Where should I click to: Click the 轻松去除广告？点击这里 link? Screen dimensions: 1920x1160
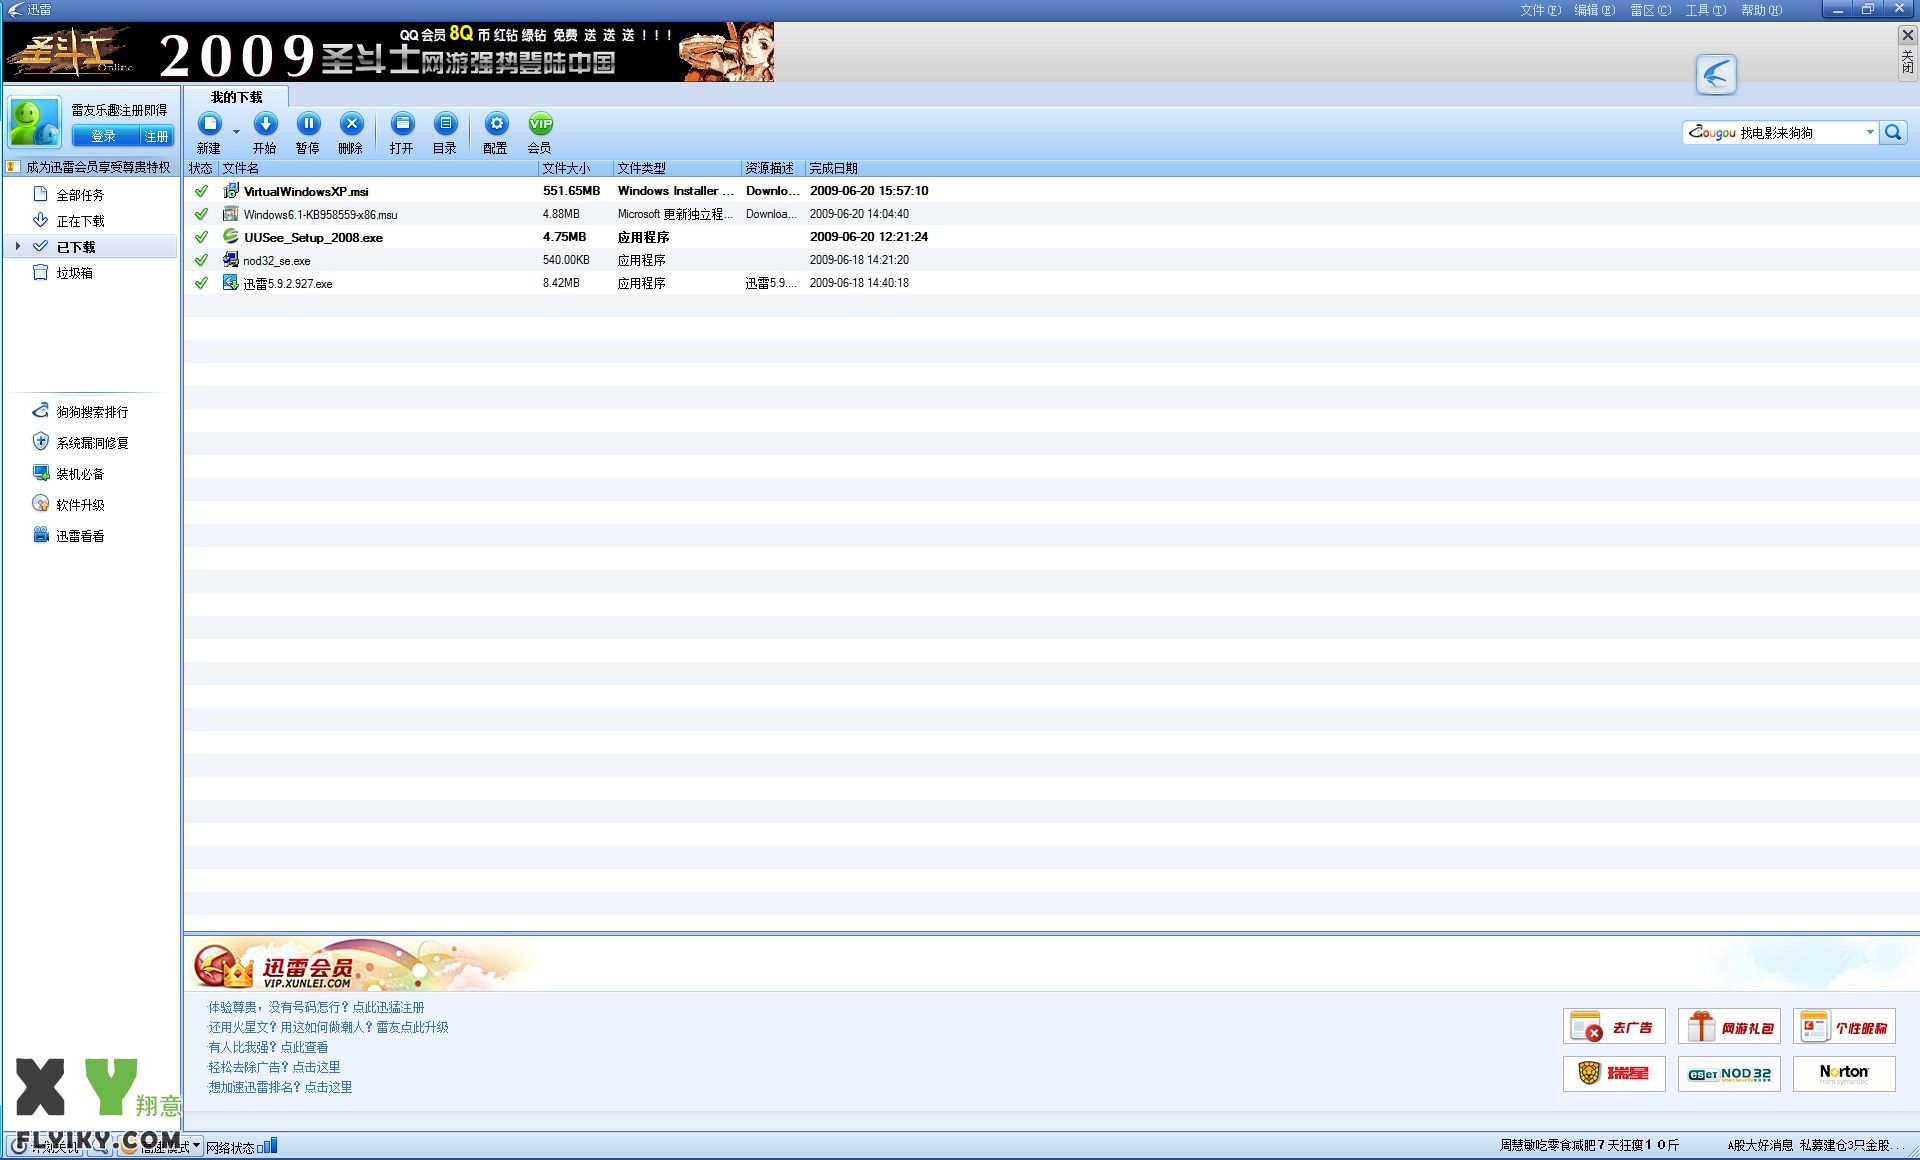pyautogui.click(x=274, y=1067)
